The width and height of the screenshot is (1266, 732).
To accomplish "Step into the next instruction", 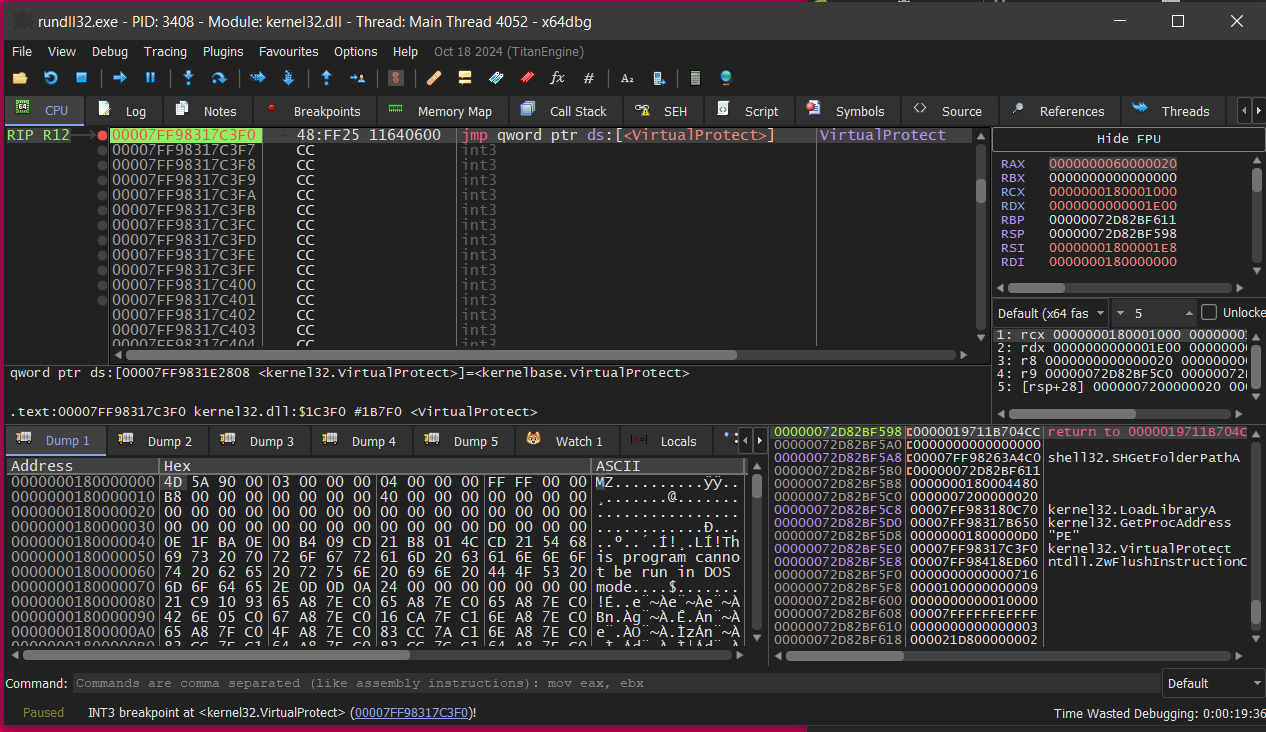I will tap(188, 78).
